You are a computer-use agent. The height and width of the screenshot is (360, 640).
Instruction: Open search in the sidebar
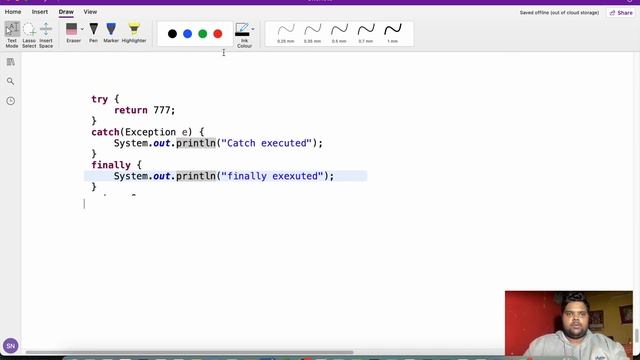tap(11, 82)
